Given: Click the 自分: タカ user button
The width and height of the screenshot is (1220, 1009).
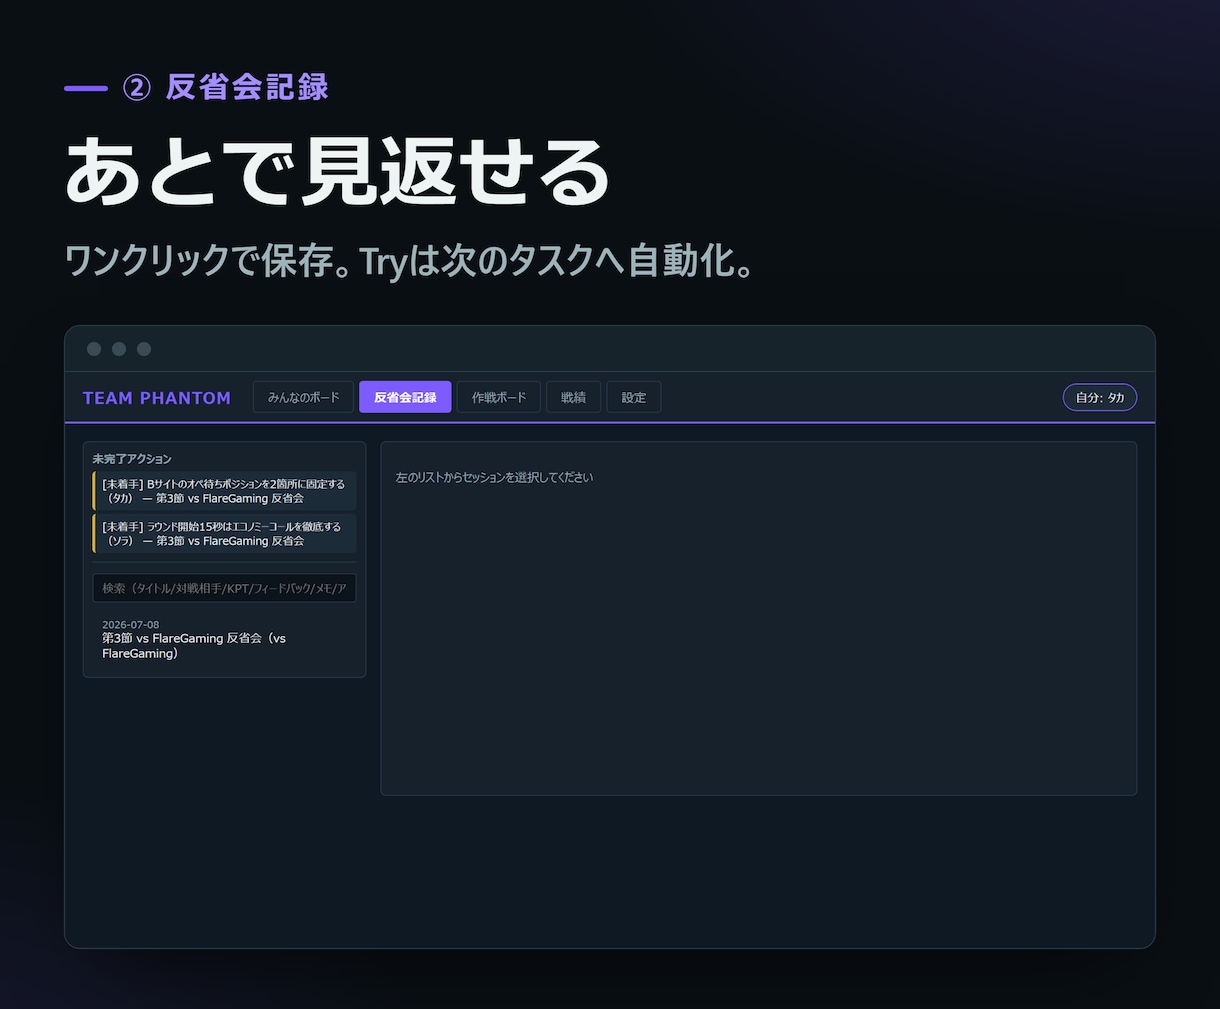Looking at the screenshot, I should [1100, 397].
